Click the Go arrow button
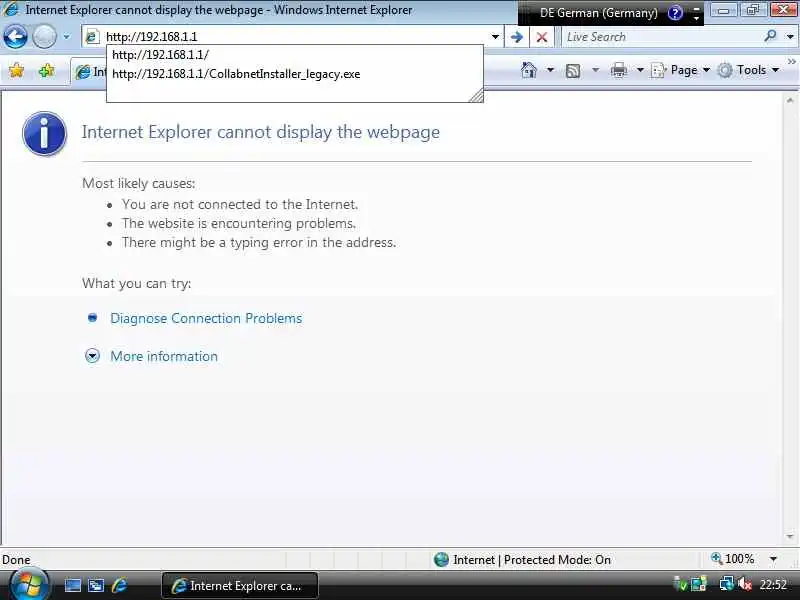The height and width of the screenshot is (600, 800). click(x=516, y=37)
